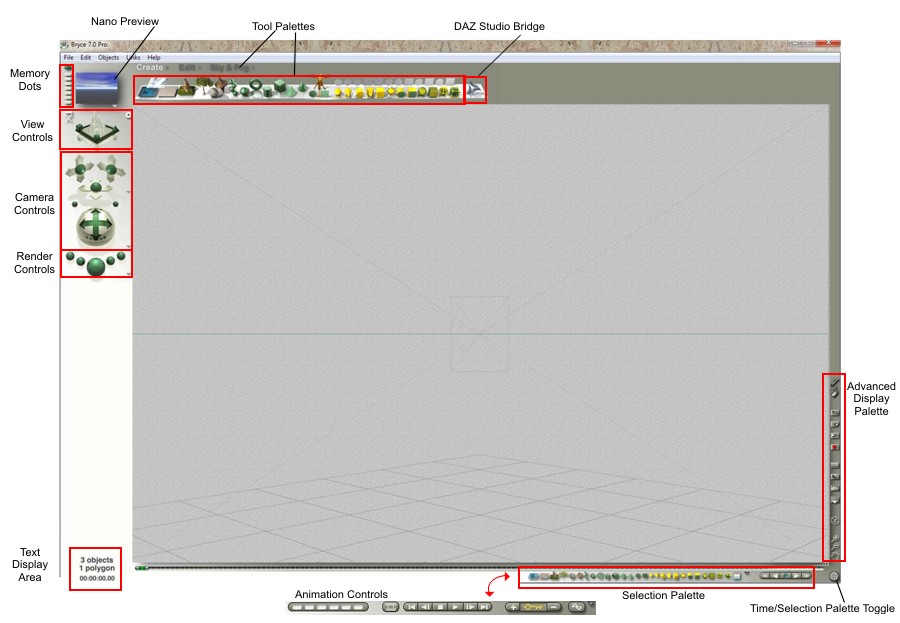
Task: Click the top memory dot
Action: pos(68,70)
